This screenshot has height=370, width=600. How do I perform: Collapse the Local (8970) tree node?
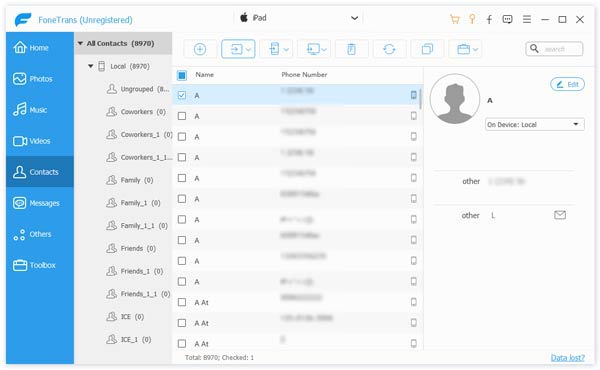(91, 66)
